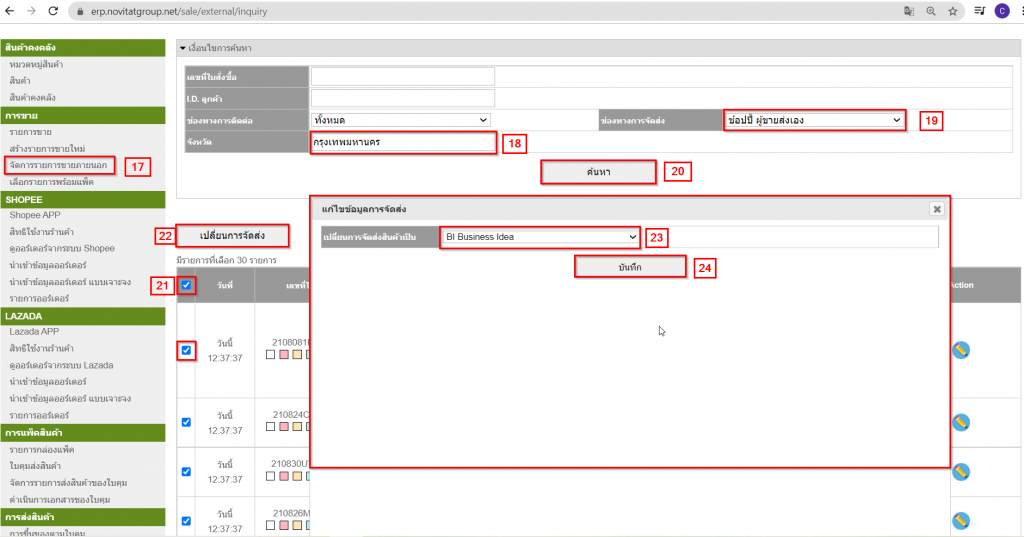Click the pencil edit icon in first order row

(x=960, y=350)
